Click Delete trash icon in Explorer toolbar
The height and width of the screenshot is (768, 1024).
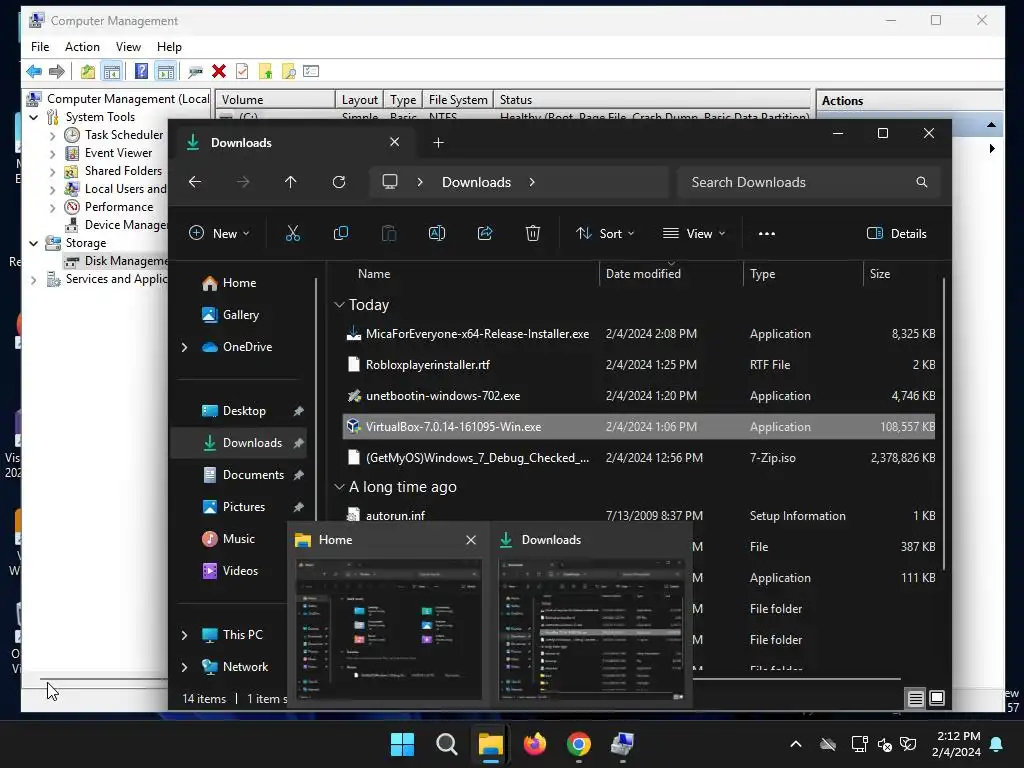click(533, 233)
